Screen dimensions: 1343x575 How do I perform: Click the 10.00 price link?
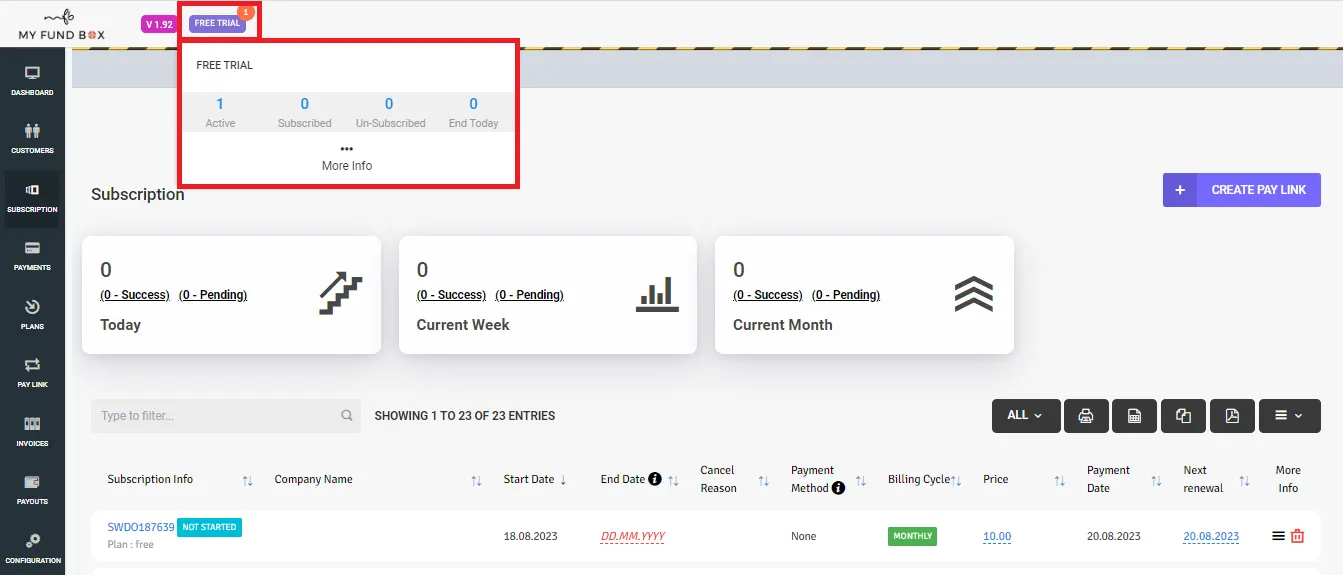(997, 537)
